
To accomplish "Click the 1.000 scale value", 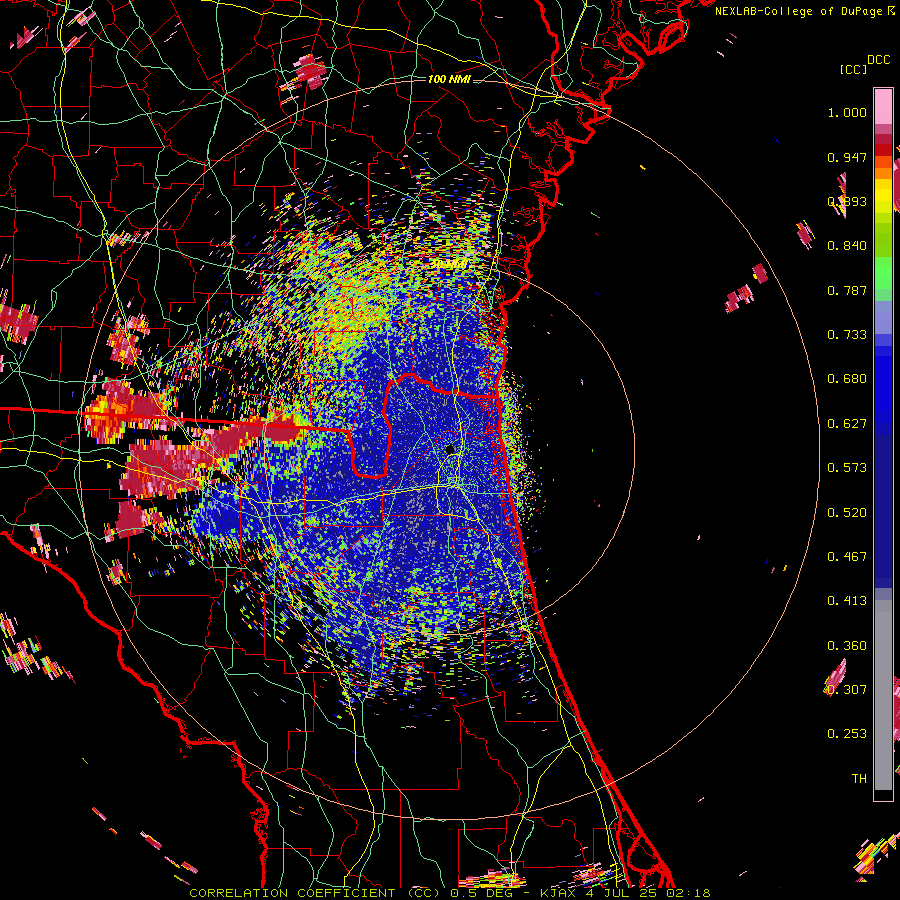I will click(847, 112).
